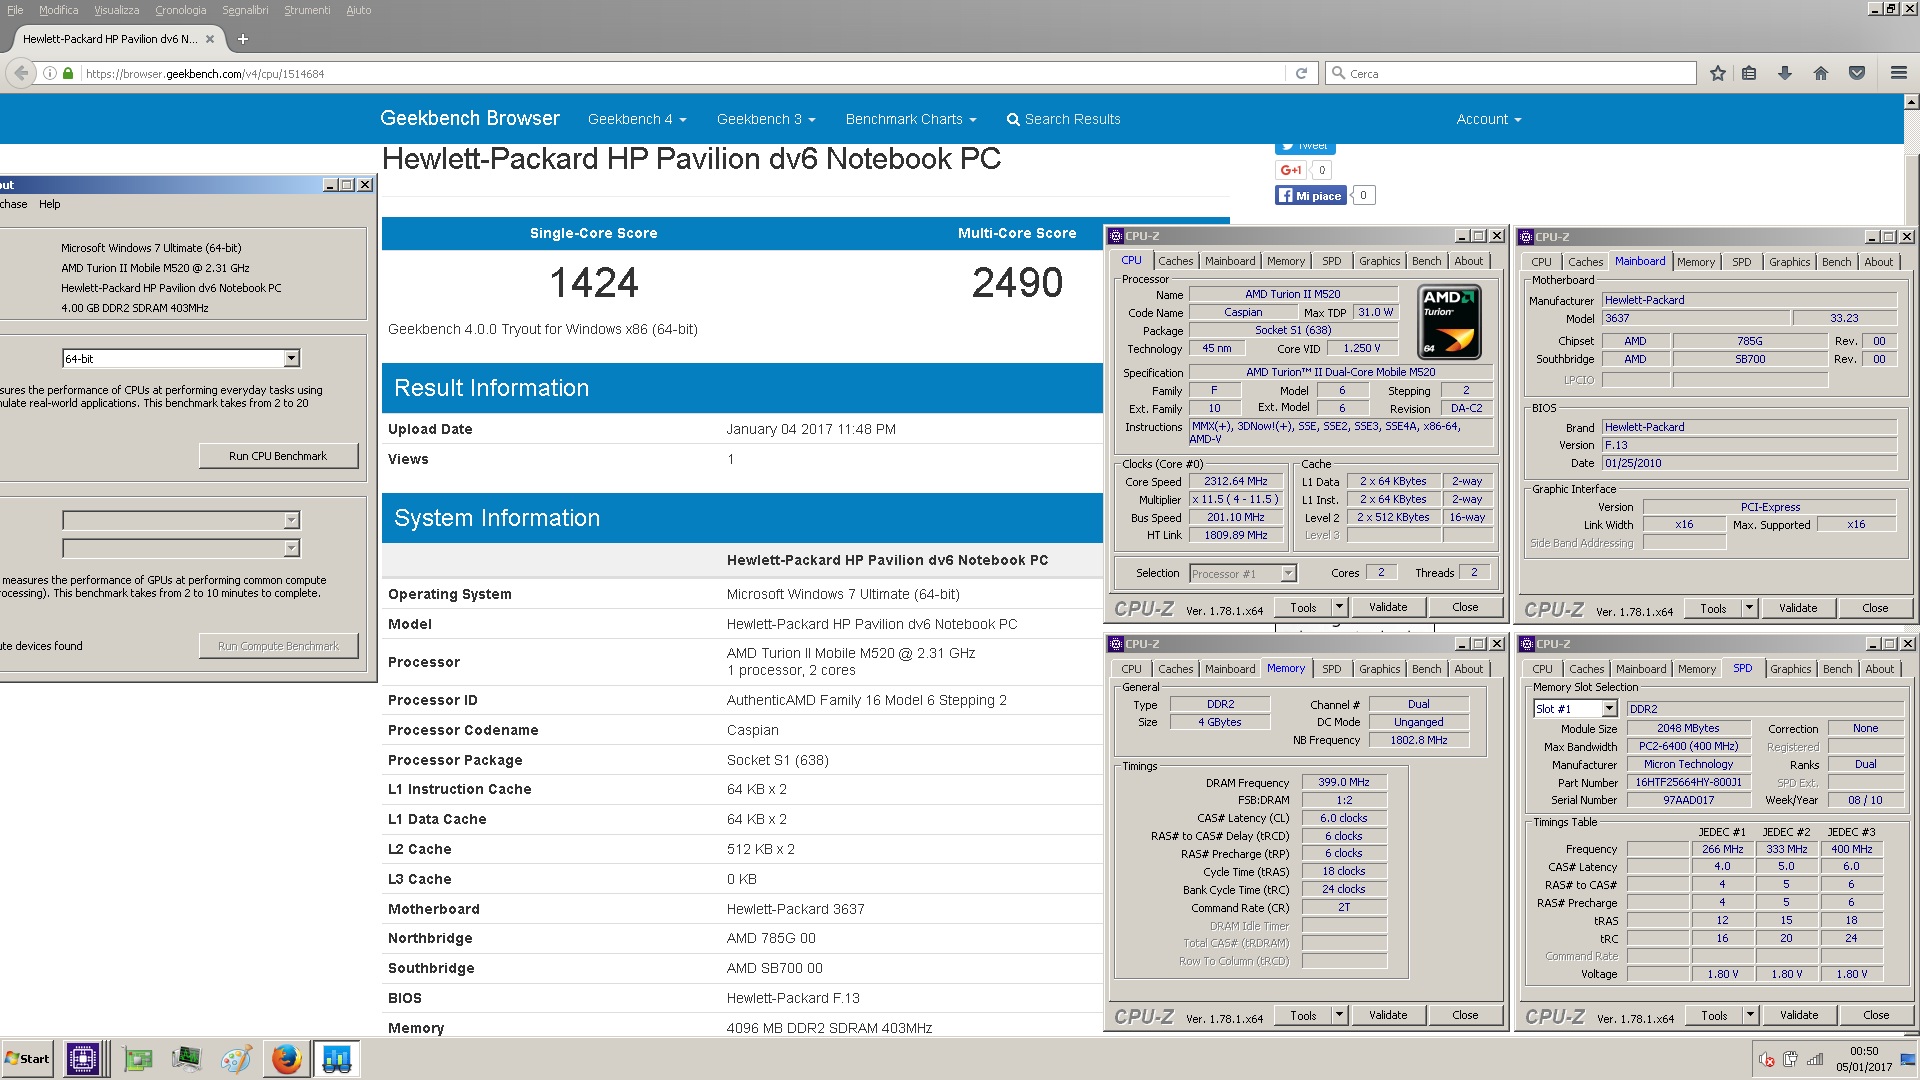
Task: Expand the Benchmark Charts dropdown
Action: coord(911,119)
